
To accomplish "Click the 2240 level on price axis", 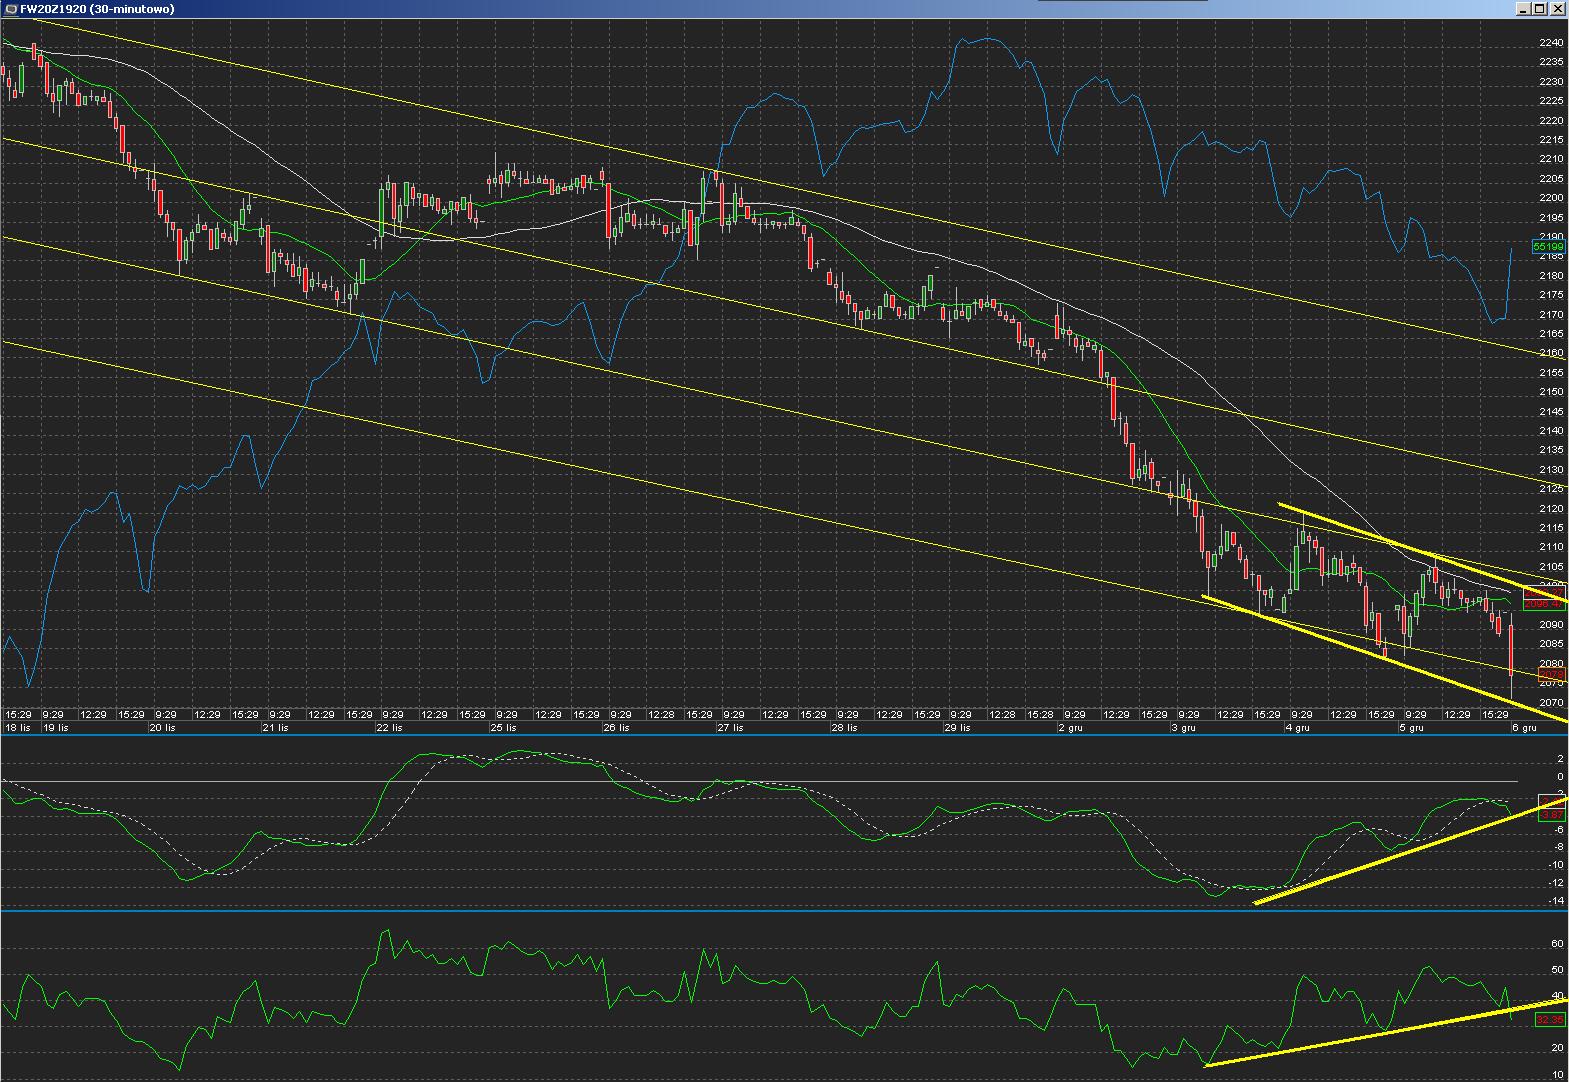I will click(x=1551, y=43).
